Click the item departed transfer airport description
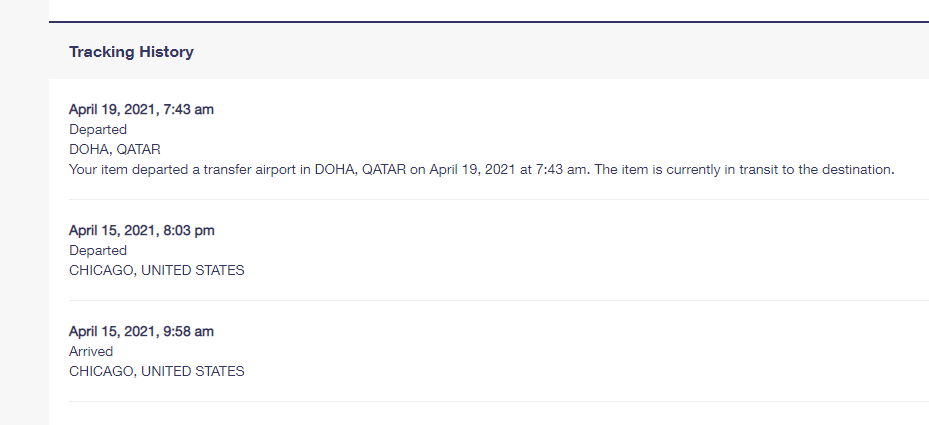Screen dimensions: 929x425 [481, 170]
